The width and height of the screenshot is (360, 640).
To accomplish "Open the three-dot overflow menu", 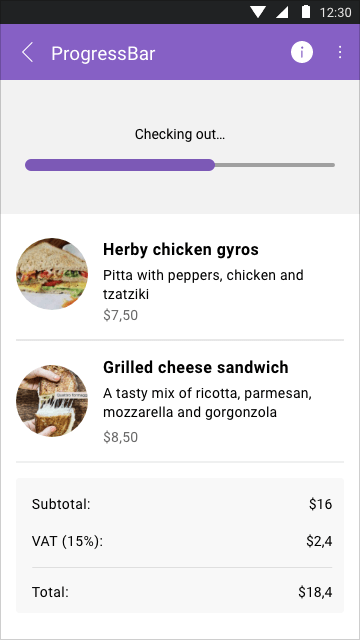I will 340,52.
